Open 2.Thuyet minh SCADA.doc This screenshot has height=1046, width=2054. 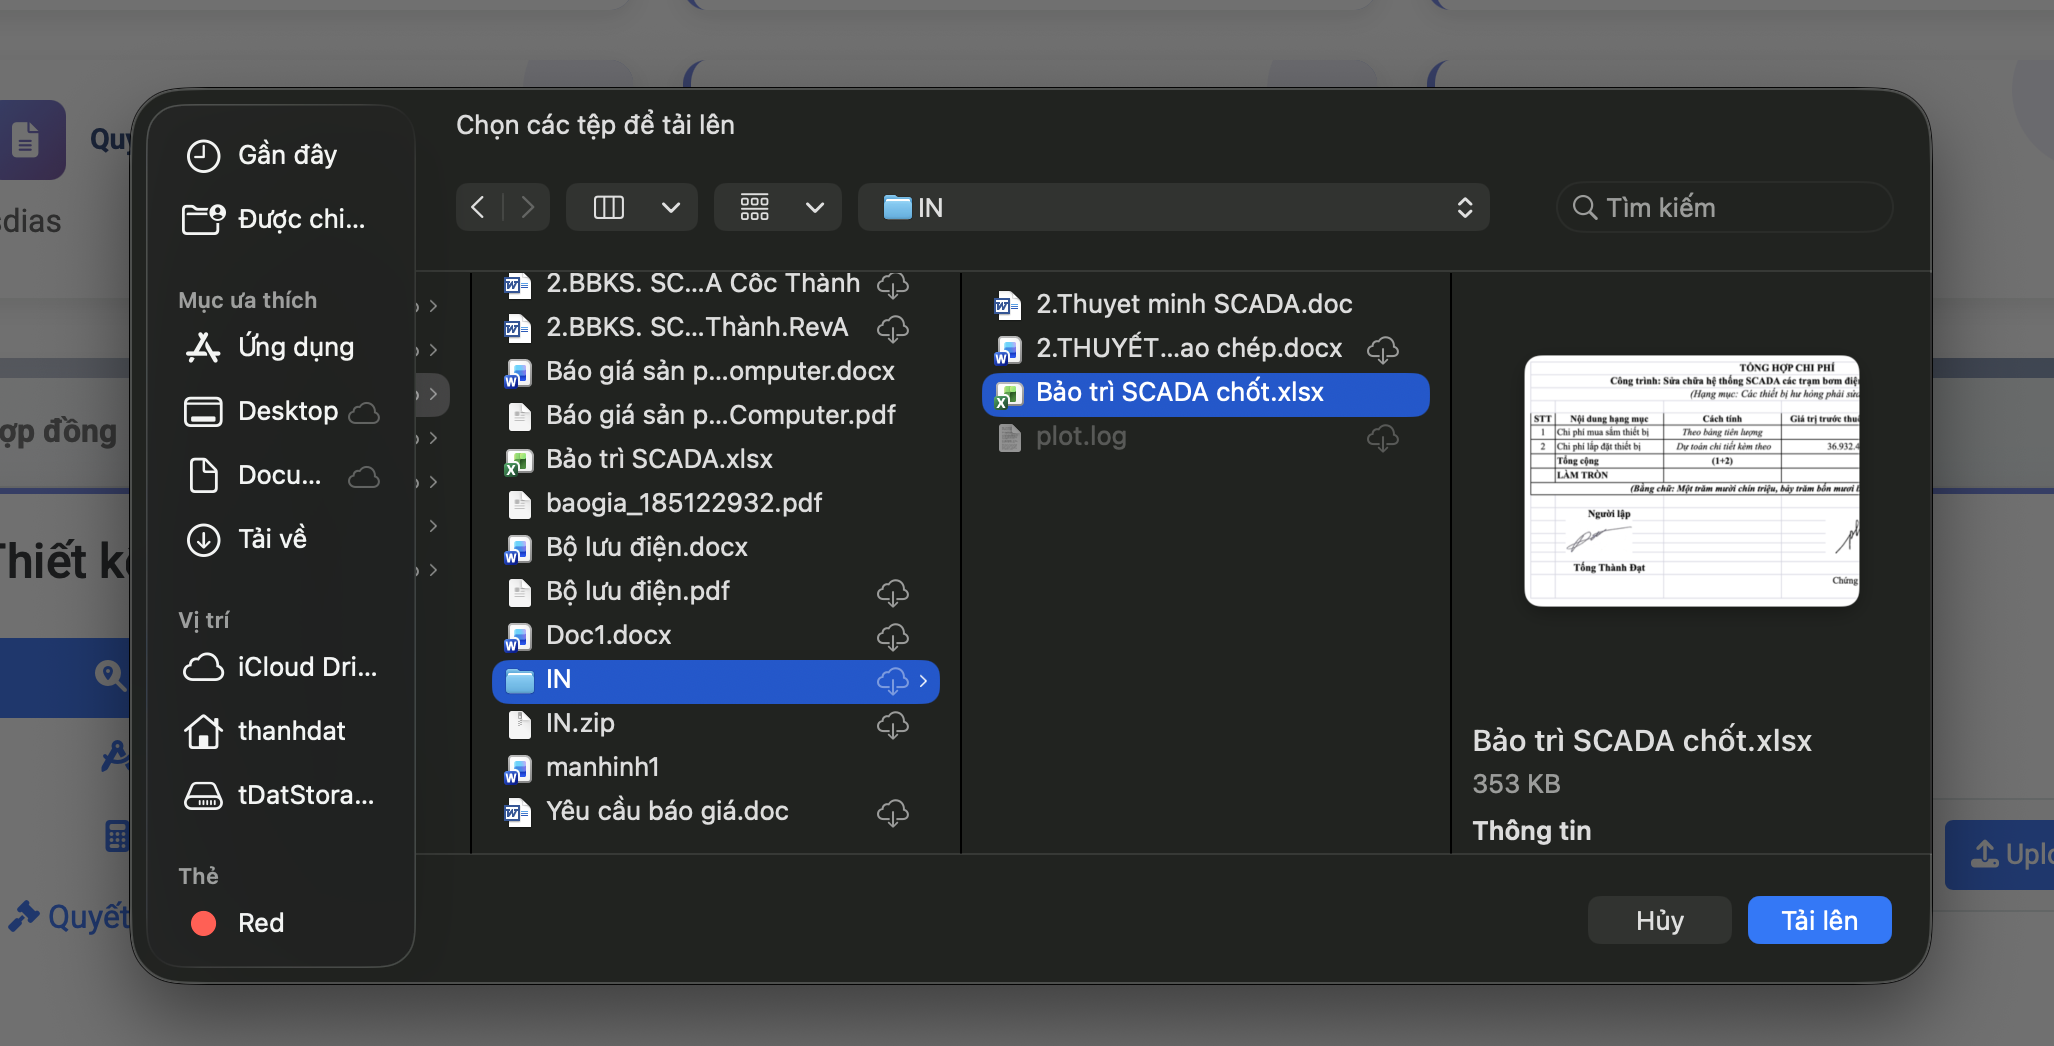[x=1191, y=304]
